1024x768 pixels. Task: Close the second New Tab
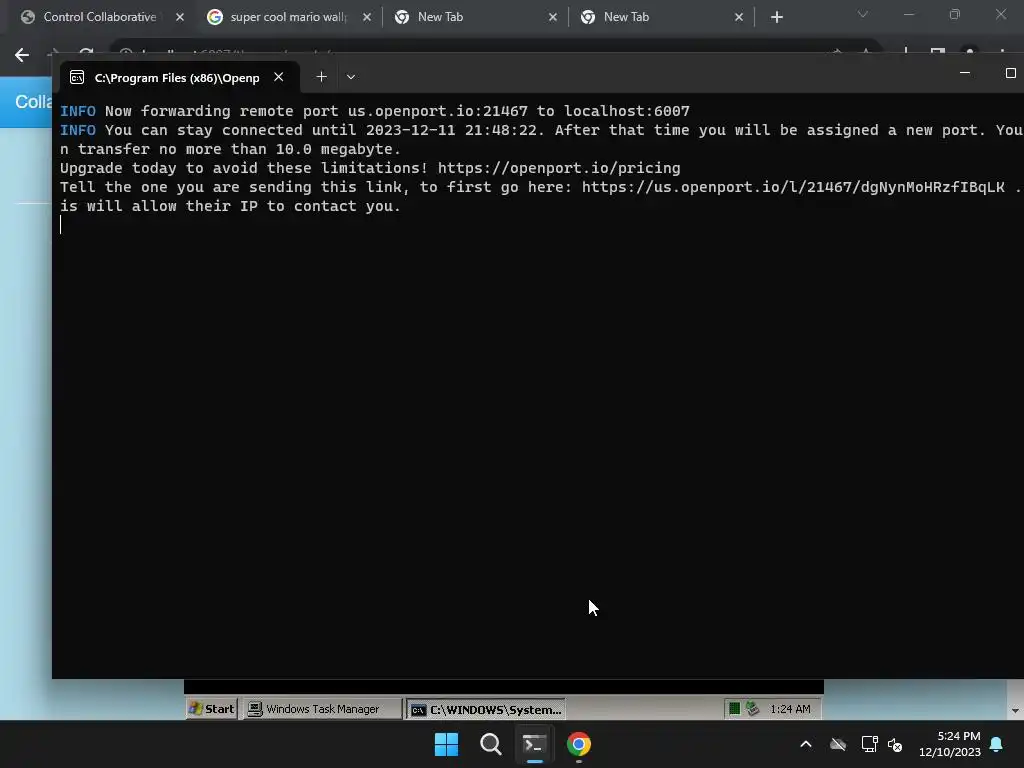pyautogui.click(x=739, y=17)
